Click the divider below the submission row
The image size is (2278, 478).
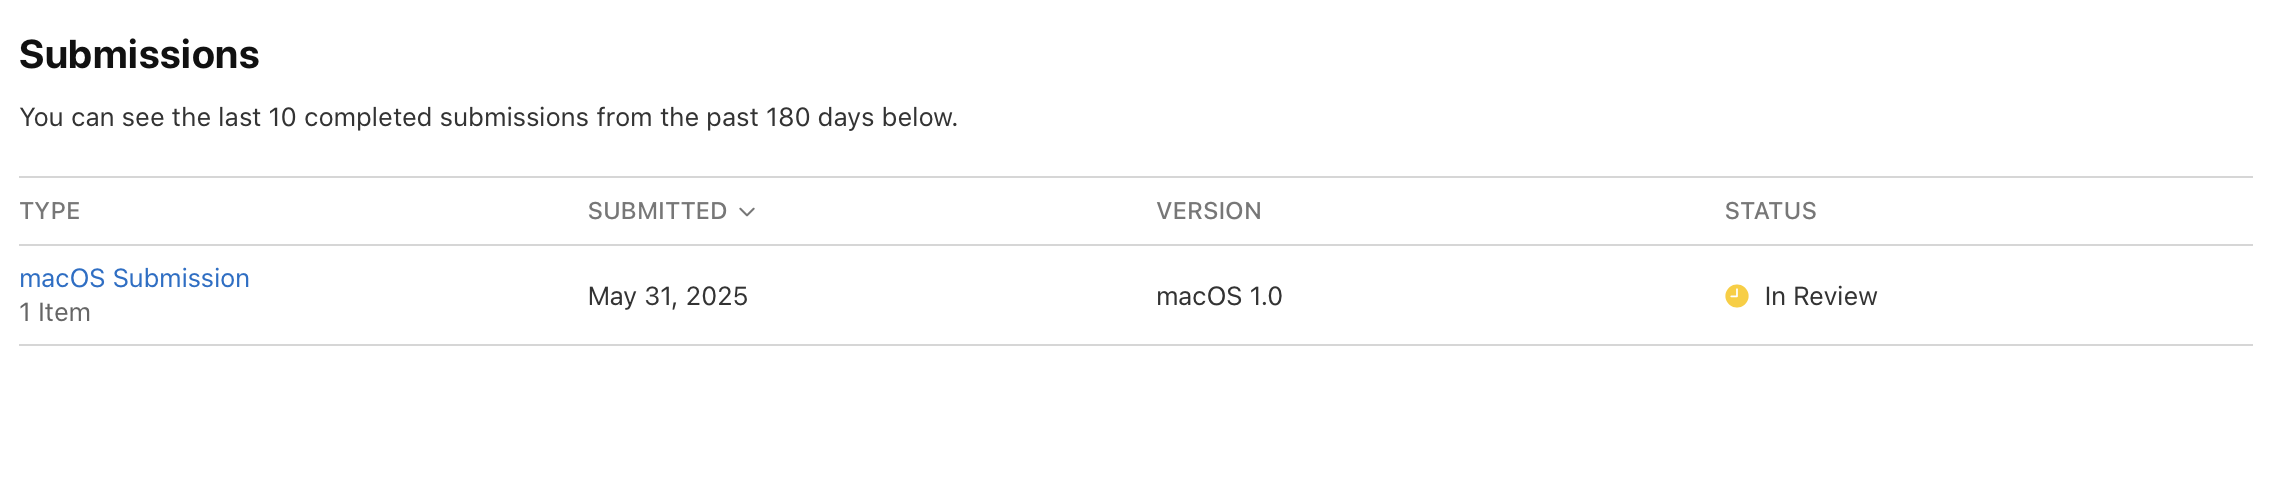(x=1136, y=345)
